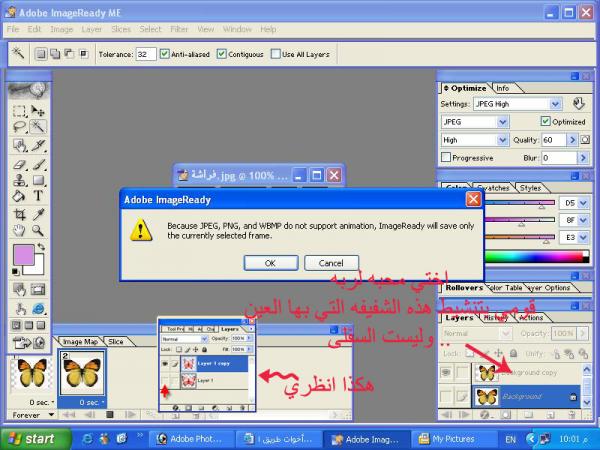
Task: Reset to default black and white colors
Action: click(16, 272)
